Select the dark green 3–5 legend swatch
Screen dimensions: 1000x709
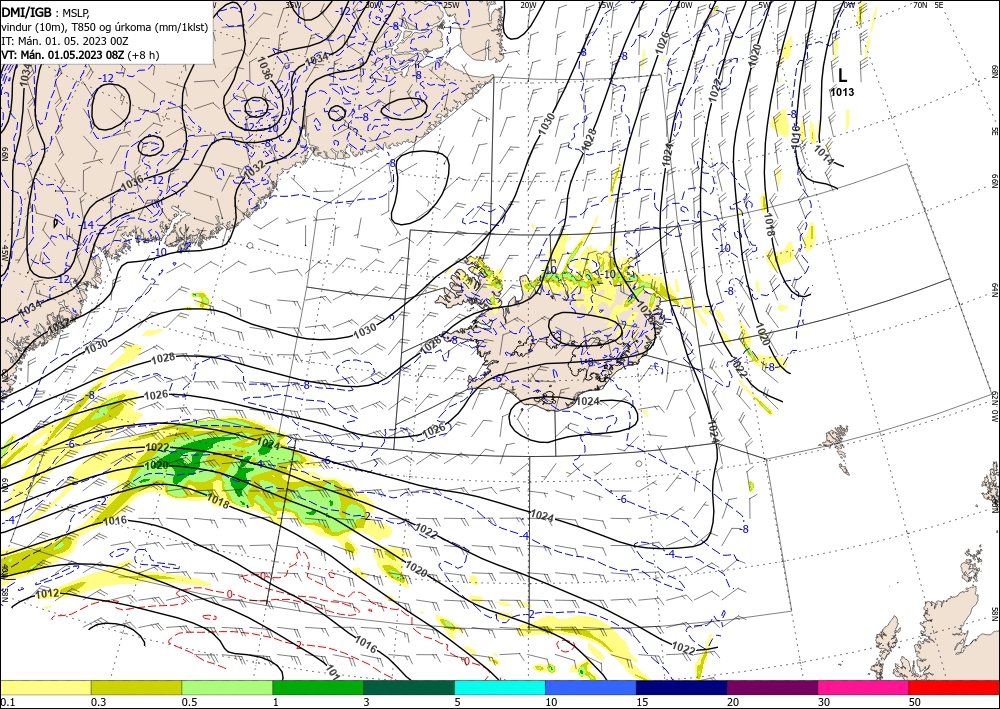point(409,687)
